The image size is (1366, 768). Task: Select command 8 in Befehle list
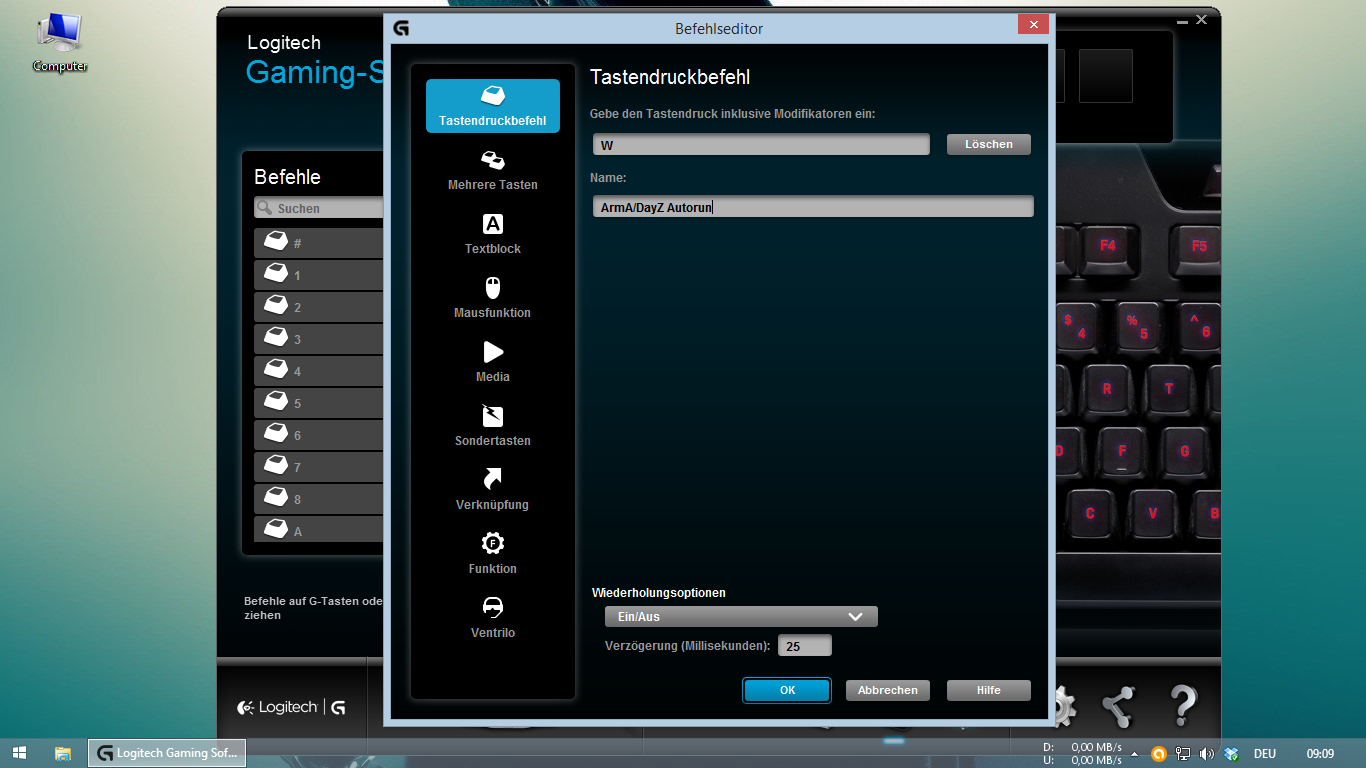(319, 499)
